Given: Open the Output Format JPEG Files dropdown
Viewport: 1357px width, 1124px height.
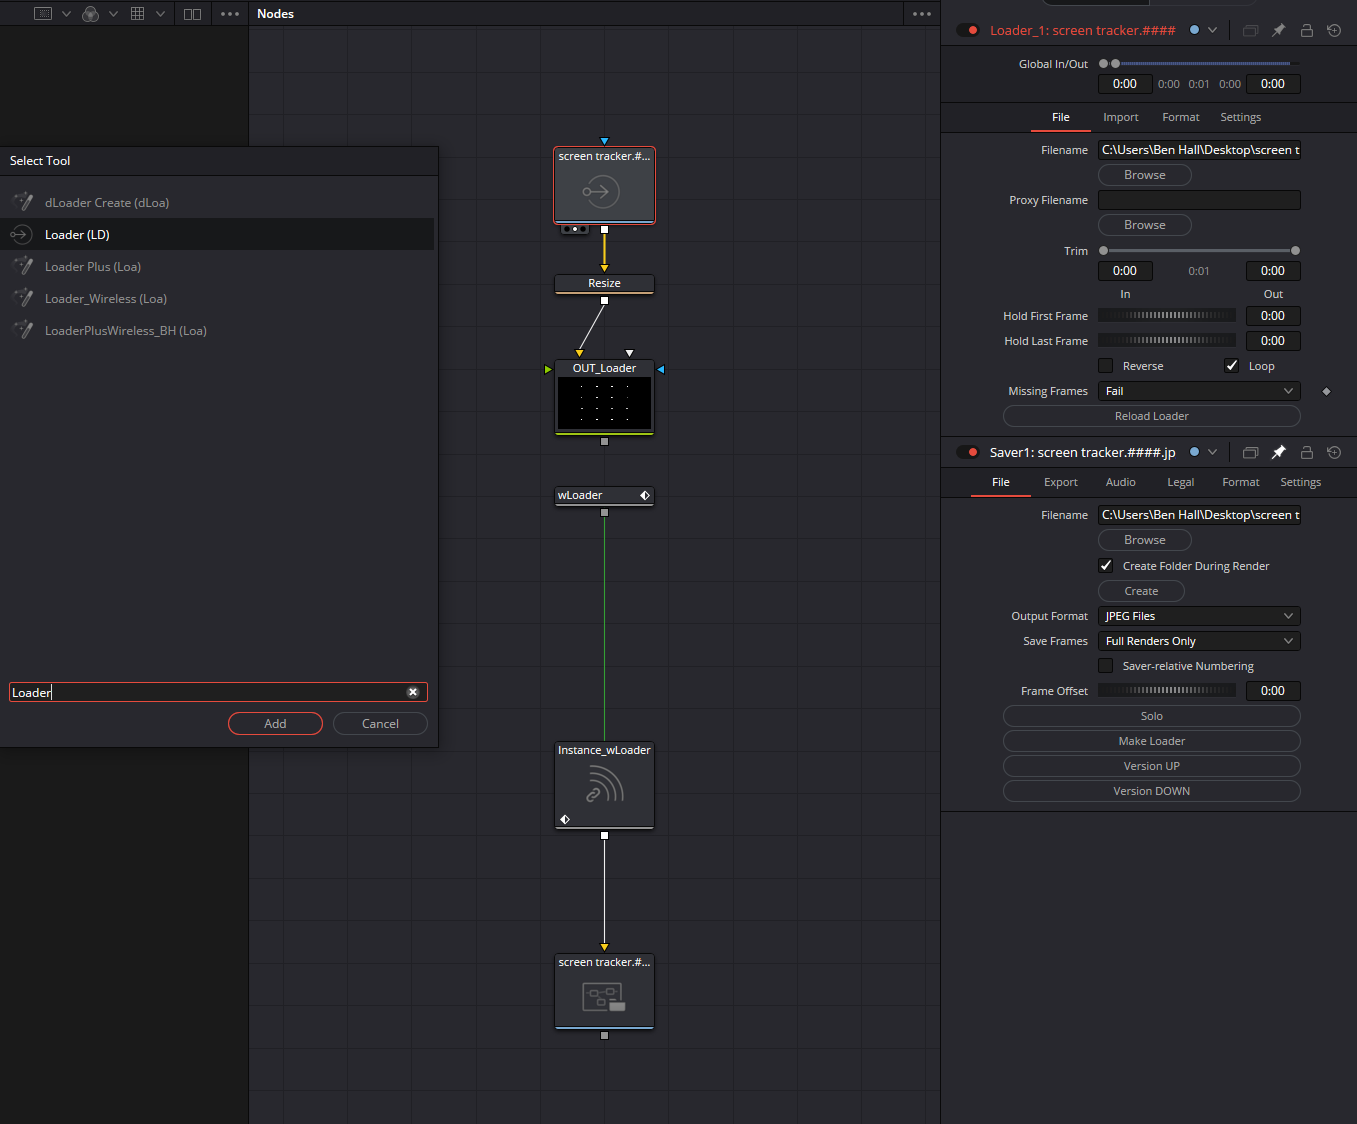Looking at the screenshot, I should tap(1199, 617).
